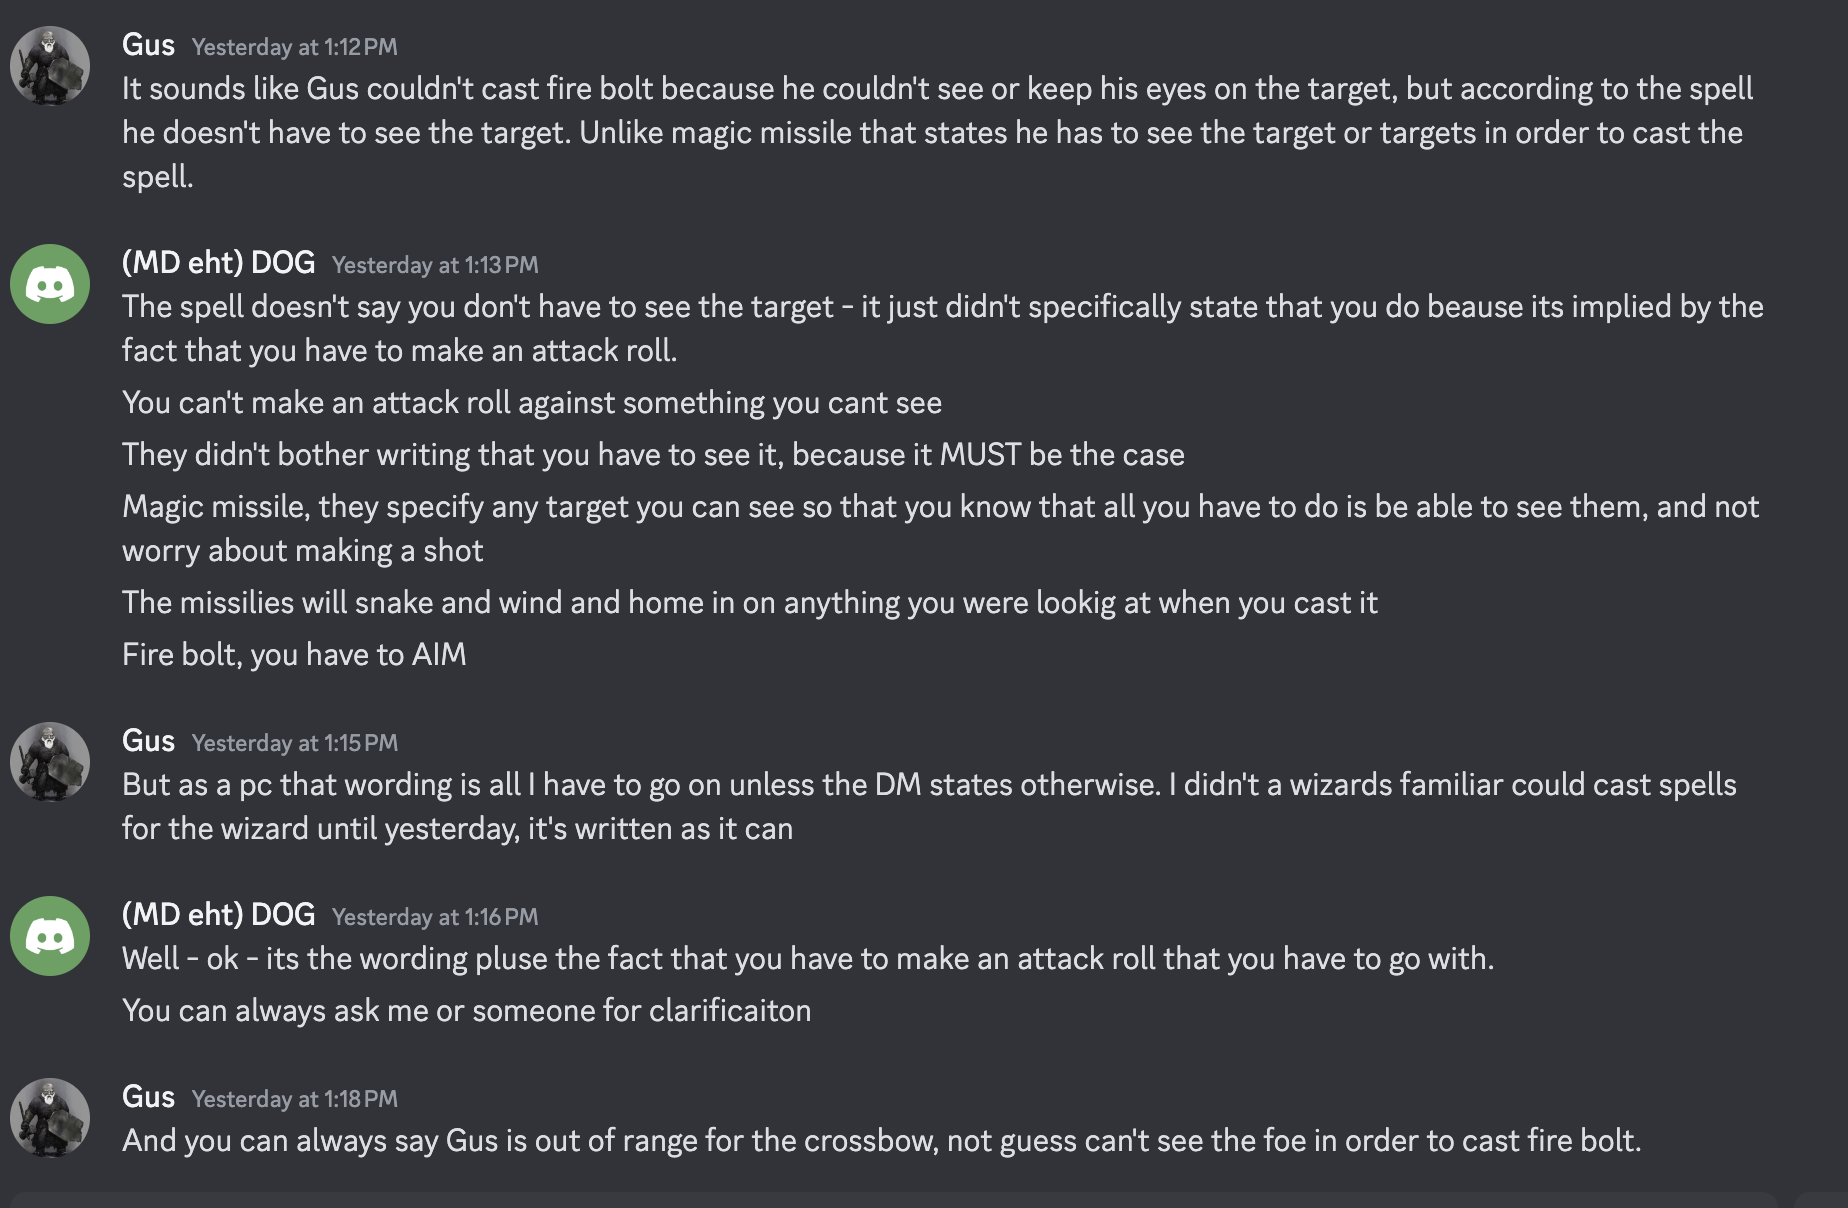Click the message about attack roll against something unseen

pyautogui.click(x=532, y=403)
